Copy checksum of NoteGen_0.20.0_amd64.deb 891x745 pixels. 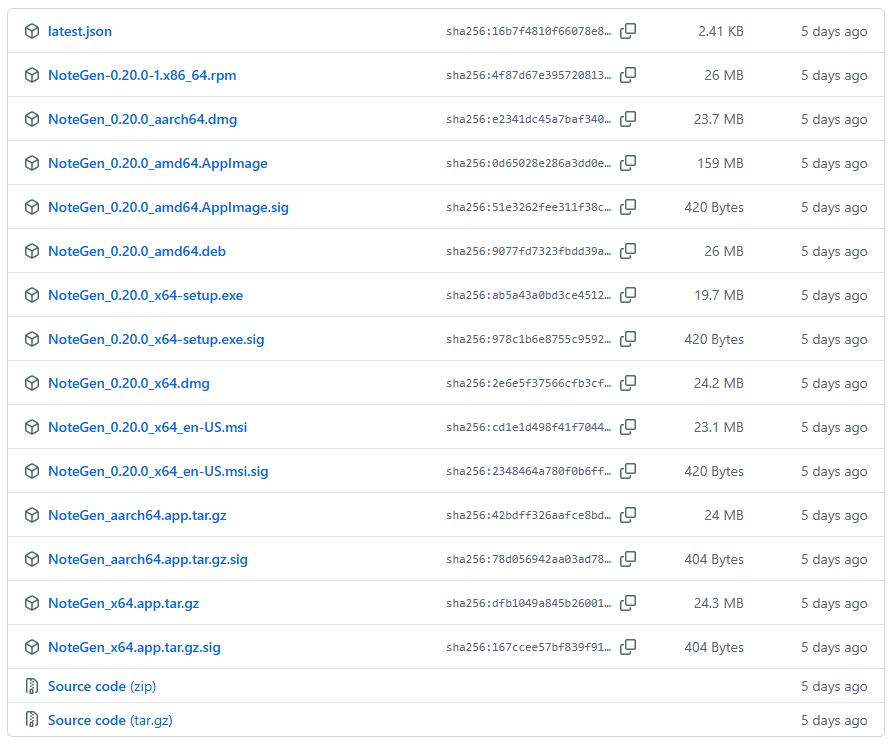(x=628, y=251)
